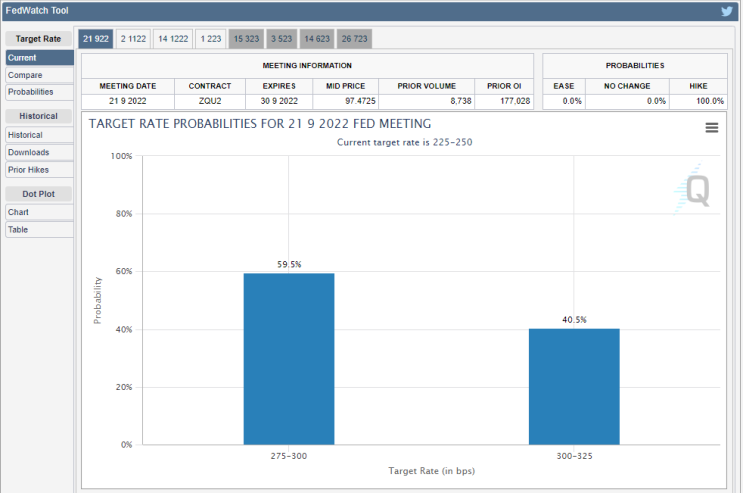Switch to the 14 1222 meeting tab
This screenshot has width=743, height=493.
173,39
